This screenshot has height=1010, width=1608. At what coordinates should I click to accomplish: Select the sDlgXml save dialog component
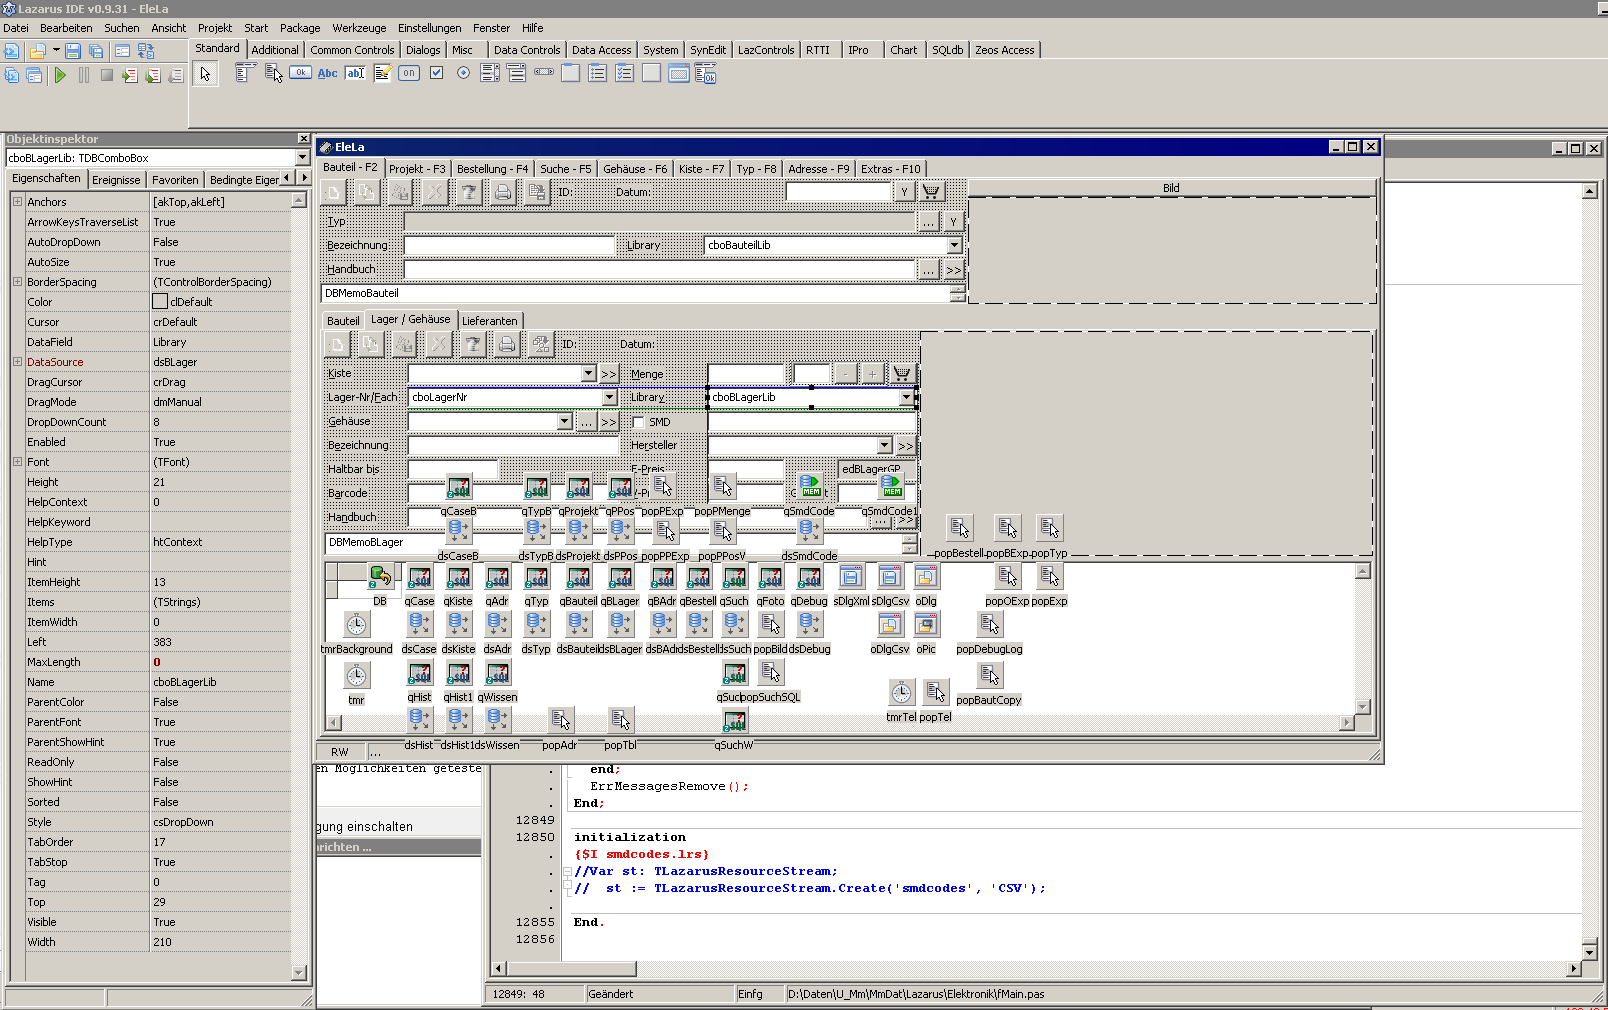tap(851, 576)
